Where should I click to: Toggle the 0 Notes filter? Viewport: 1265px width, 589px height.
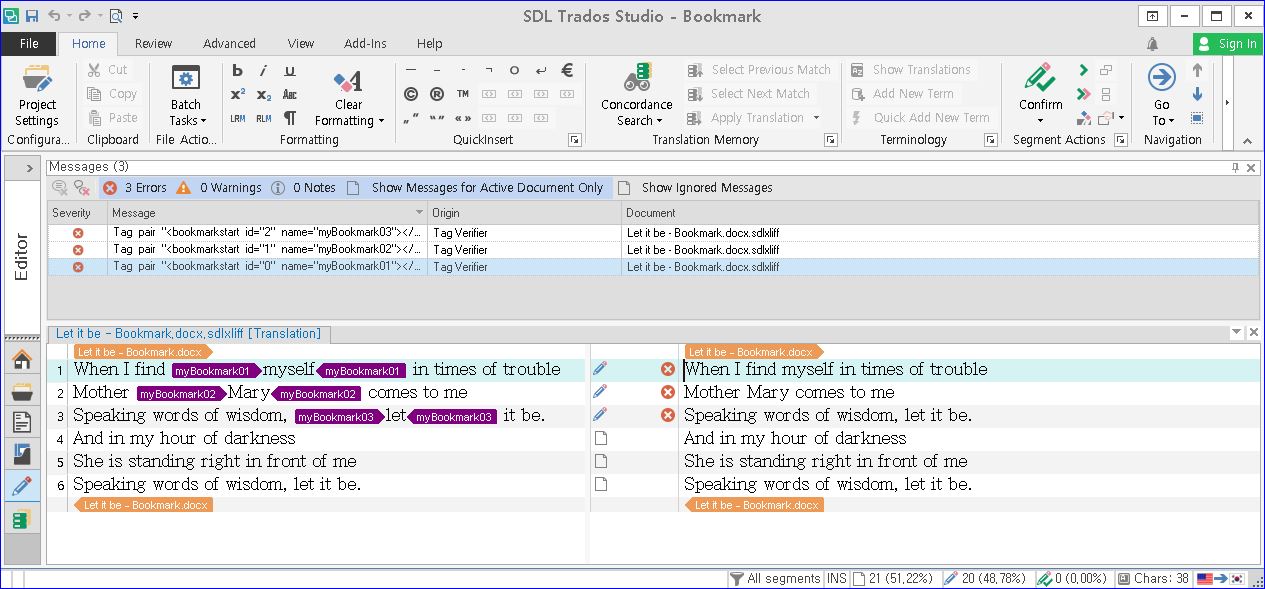coord(303,188)
